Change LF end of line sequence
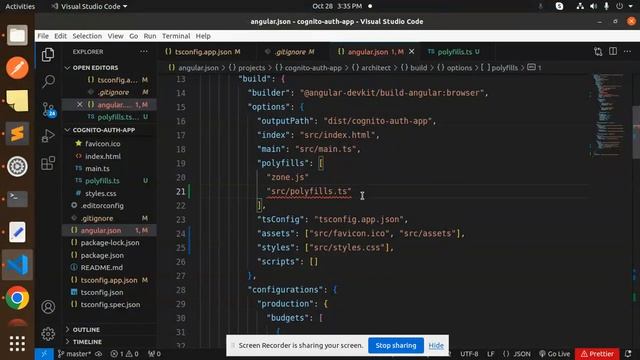The image size is (640, 360). (490, 354)
